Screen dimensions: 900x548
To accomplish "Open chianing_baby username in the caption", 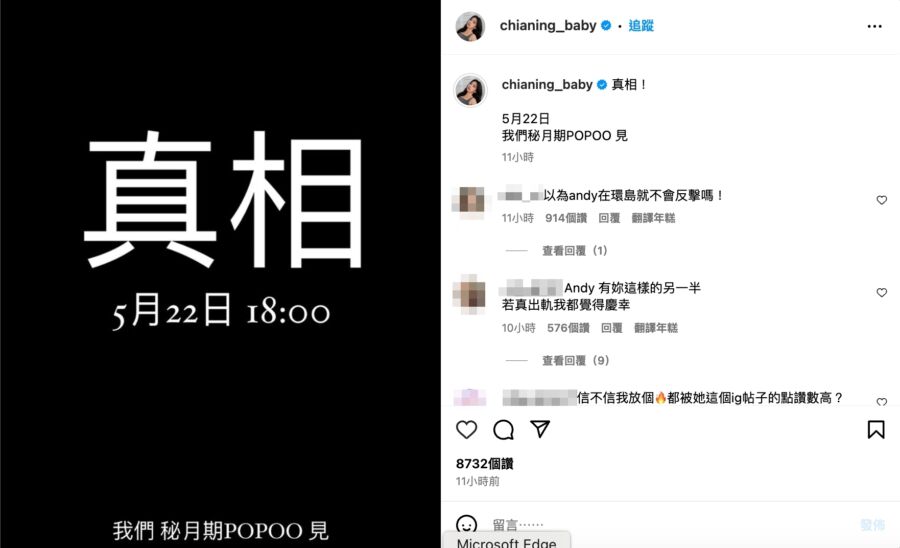I will 546,84.
